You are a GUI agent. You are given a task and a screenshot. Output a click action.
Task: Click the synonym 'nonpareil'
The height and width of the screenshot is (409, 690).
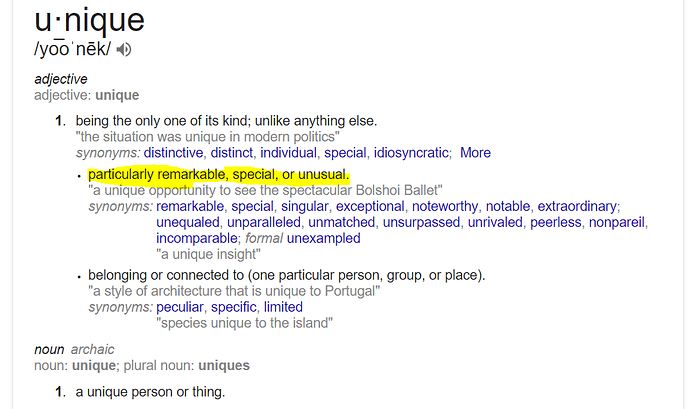(x=619, y=222)
